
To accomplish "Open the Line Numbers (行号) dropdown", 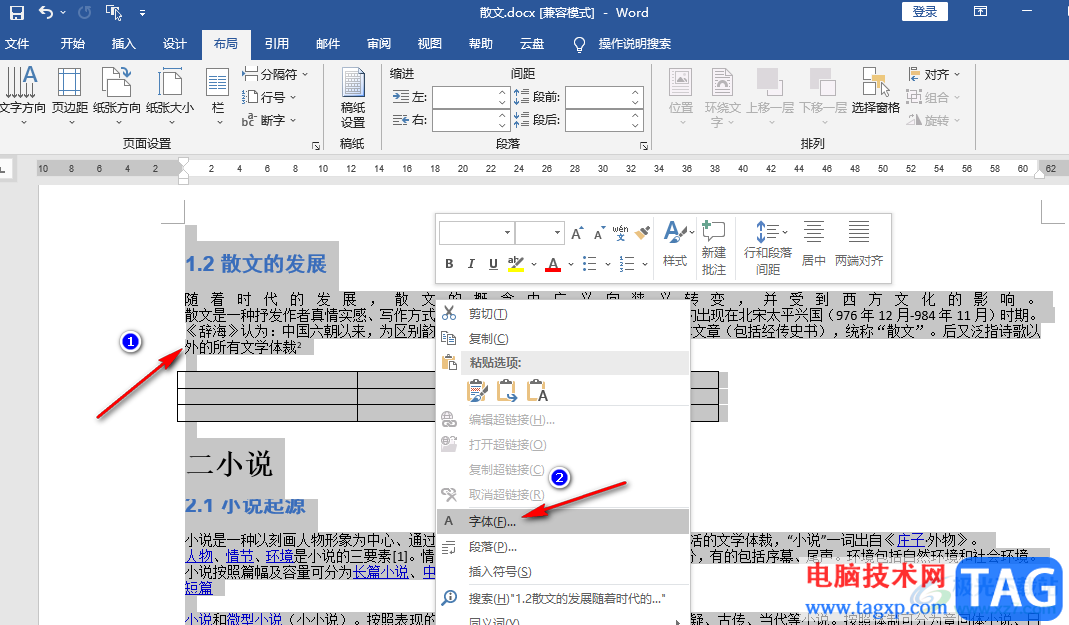I will (270, 97).
